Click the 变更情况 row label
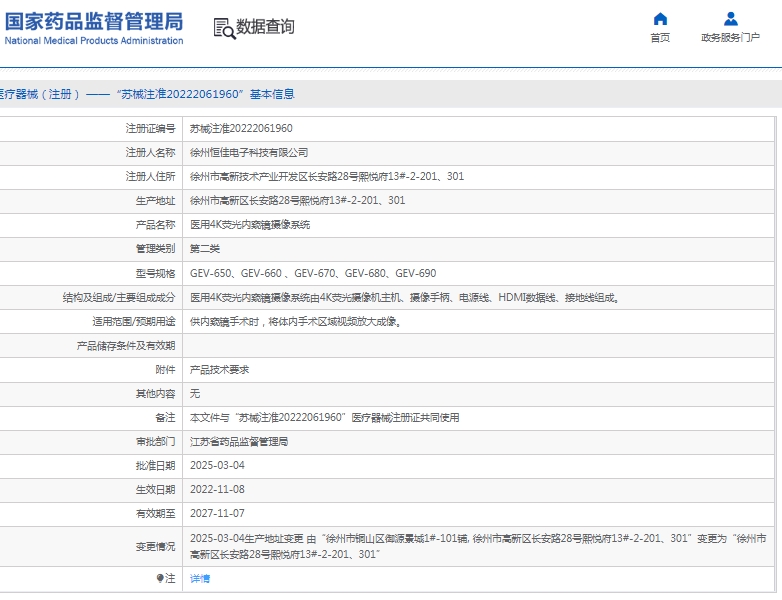This screenshot has width=782, height=600. [x=155, y=547]
